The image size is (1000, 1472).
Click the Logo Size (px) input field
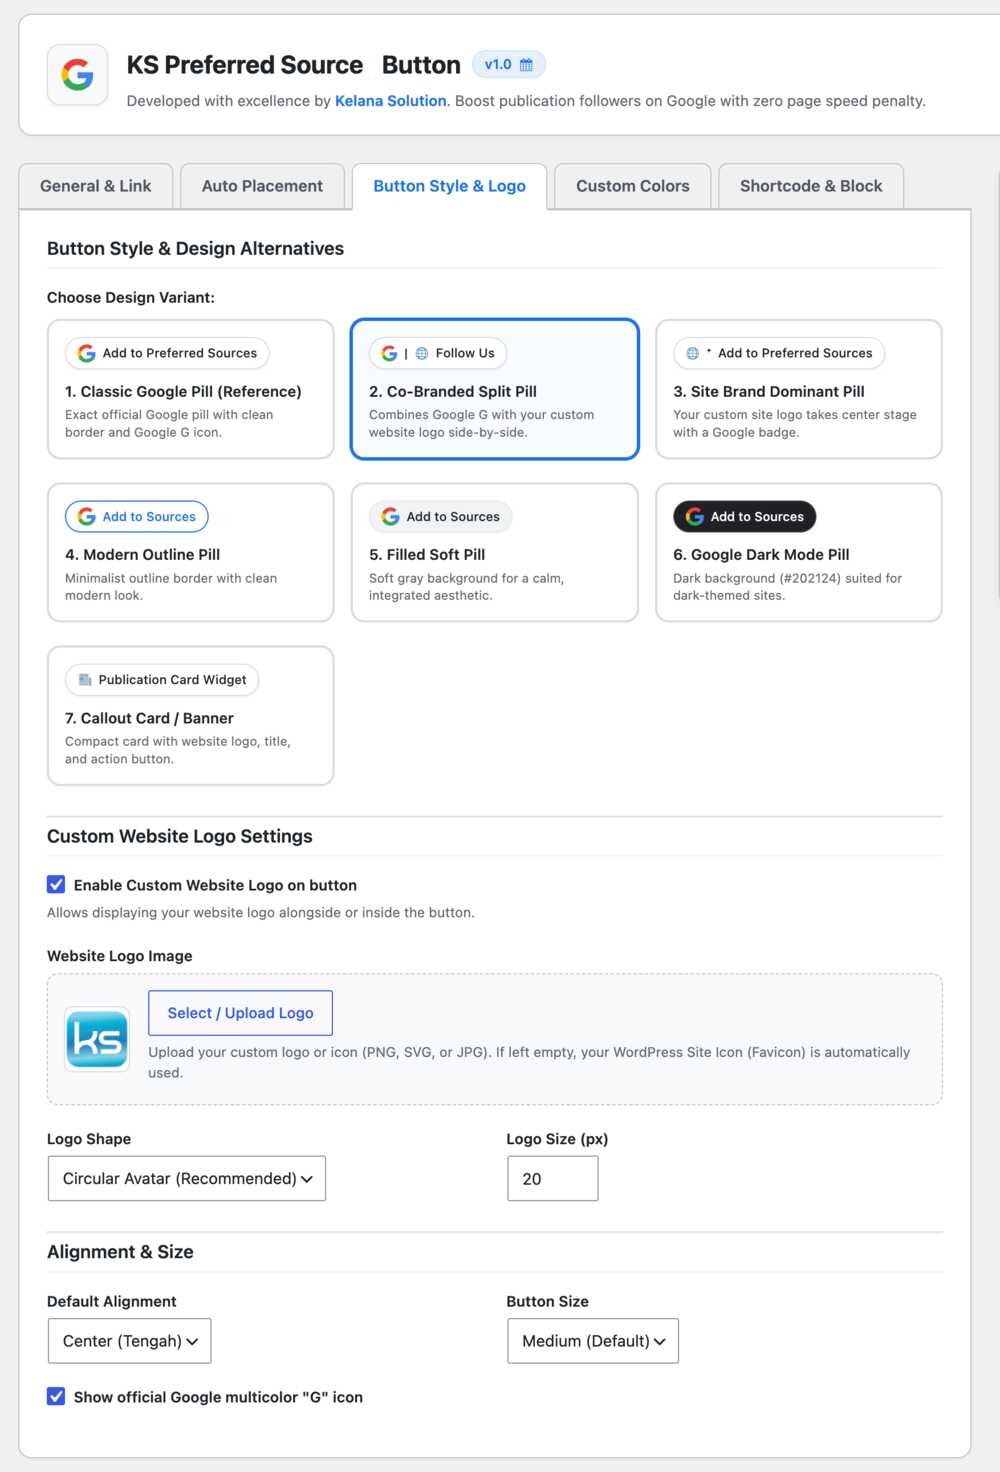click(552, 1178)
